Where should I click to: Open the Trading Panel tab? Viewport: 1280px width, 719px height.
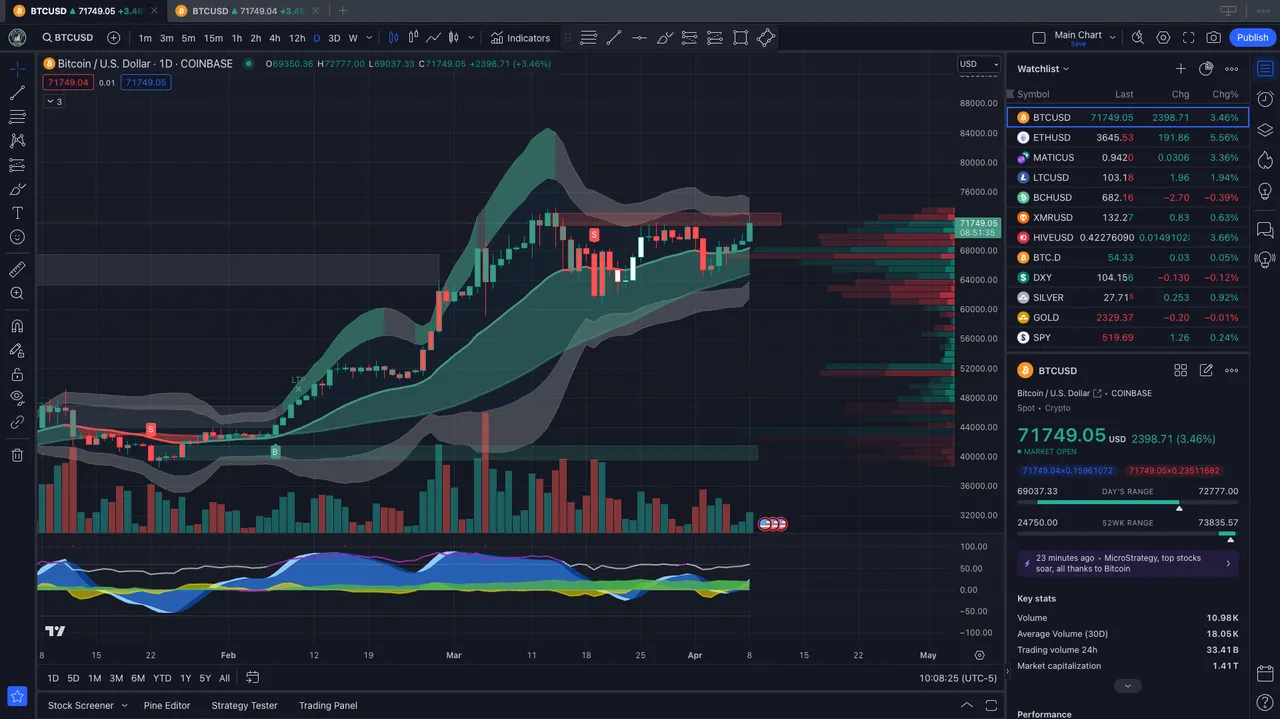[328, 705]
